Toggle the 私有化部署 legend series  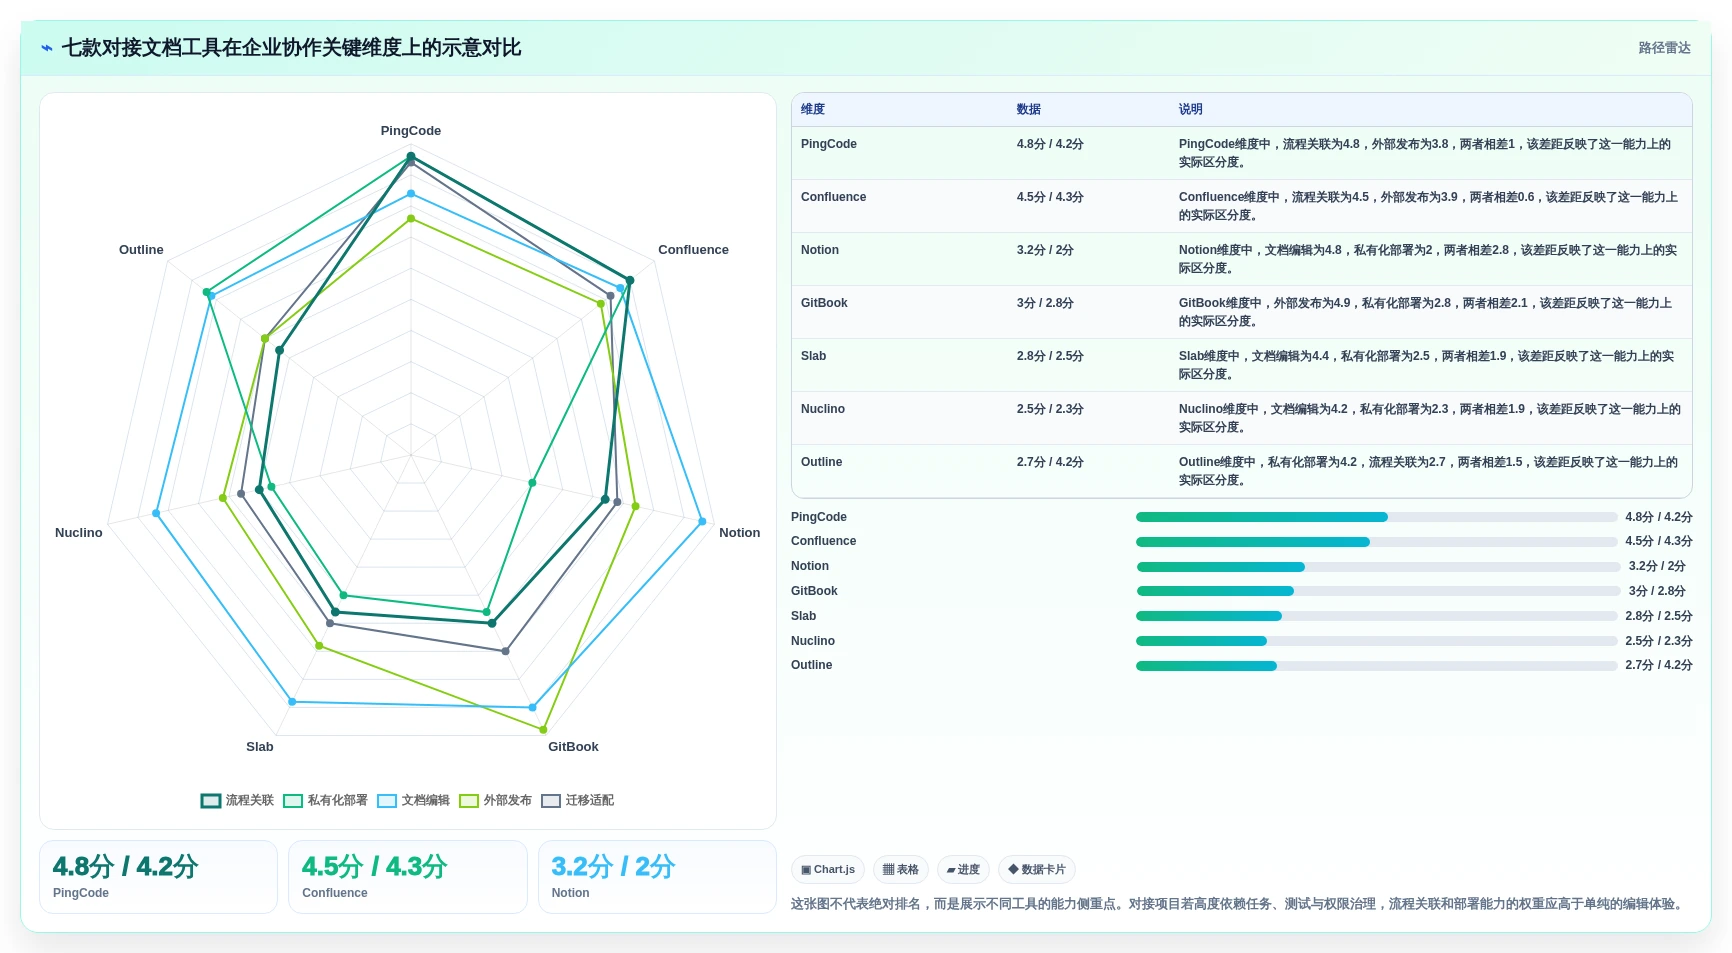(325, 800)
